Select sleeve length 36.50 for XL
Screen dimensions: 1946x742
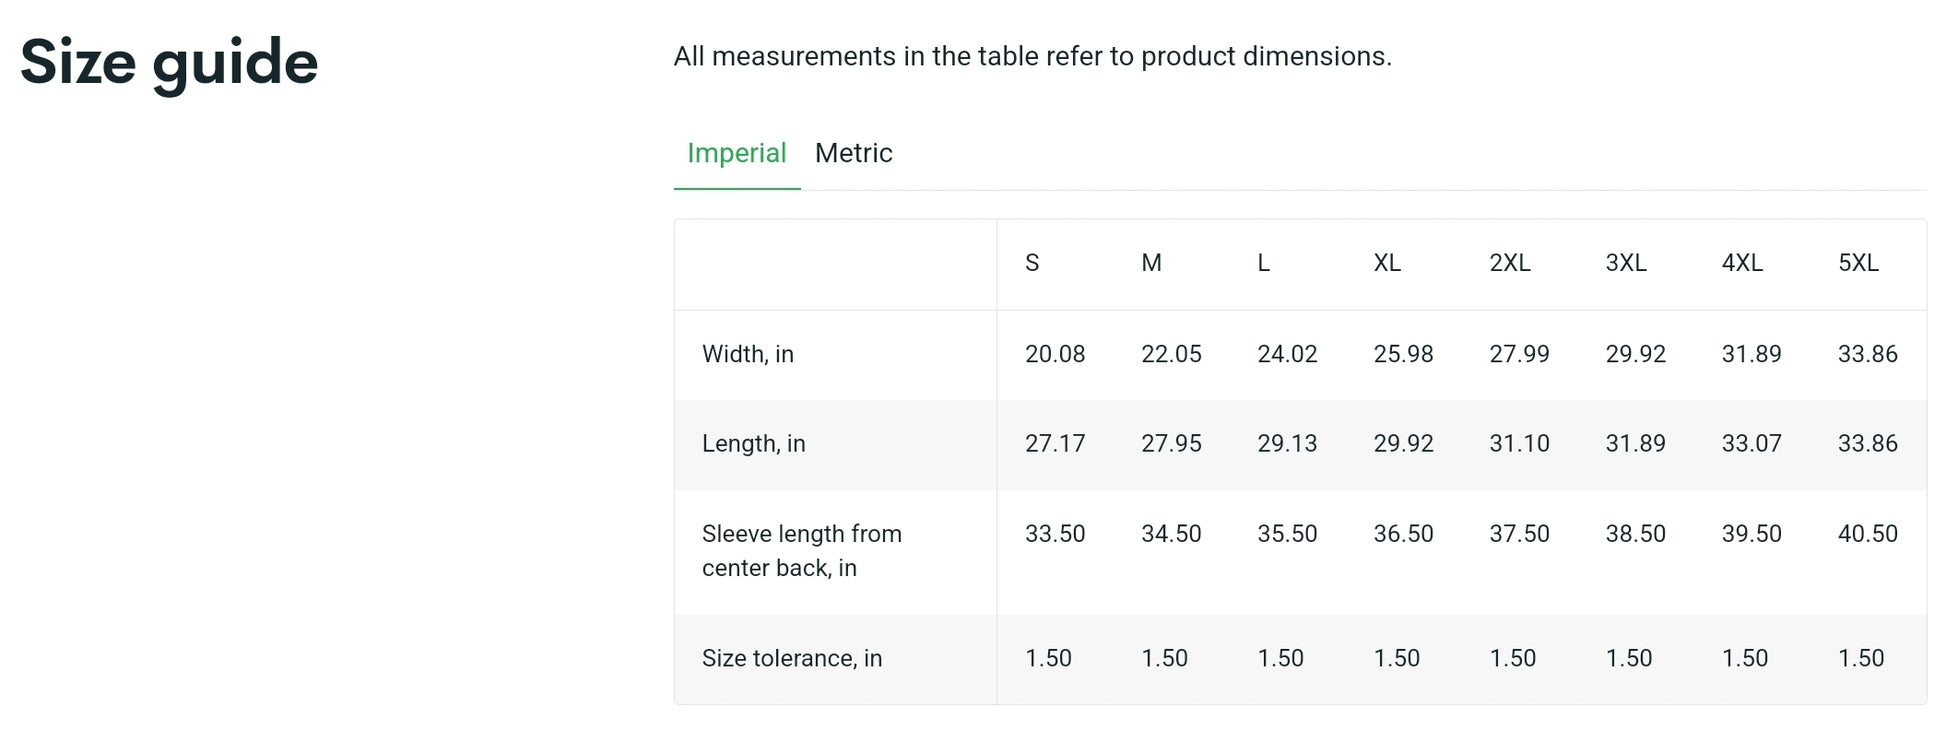coord(1403,534)
